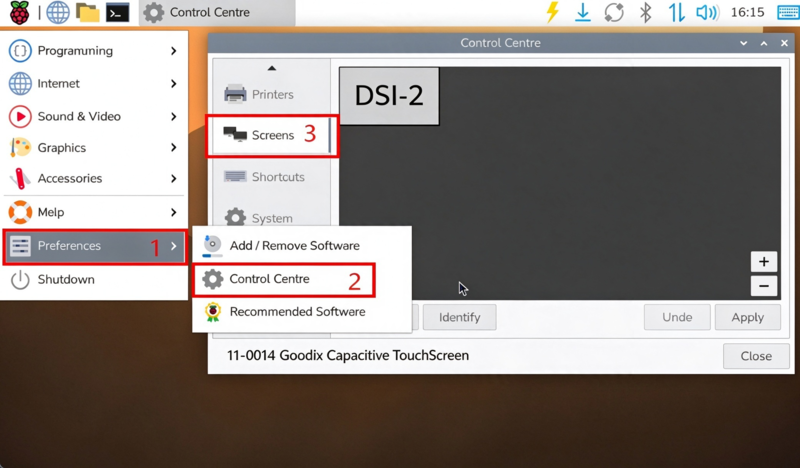Toggle the on-screen keyboard tray icon

[x=788, y=12]
